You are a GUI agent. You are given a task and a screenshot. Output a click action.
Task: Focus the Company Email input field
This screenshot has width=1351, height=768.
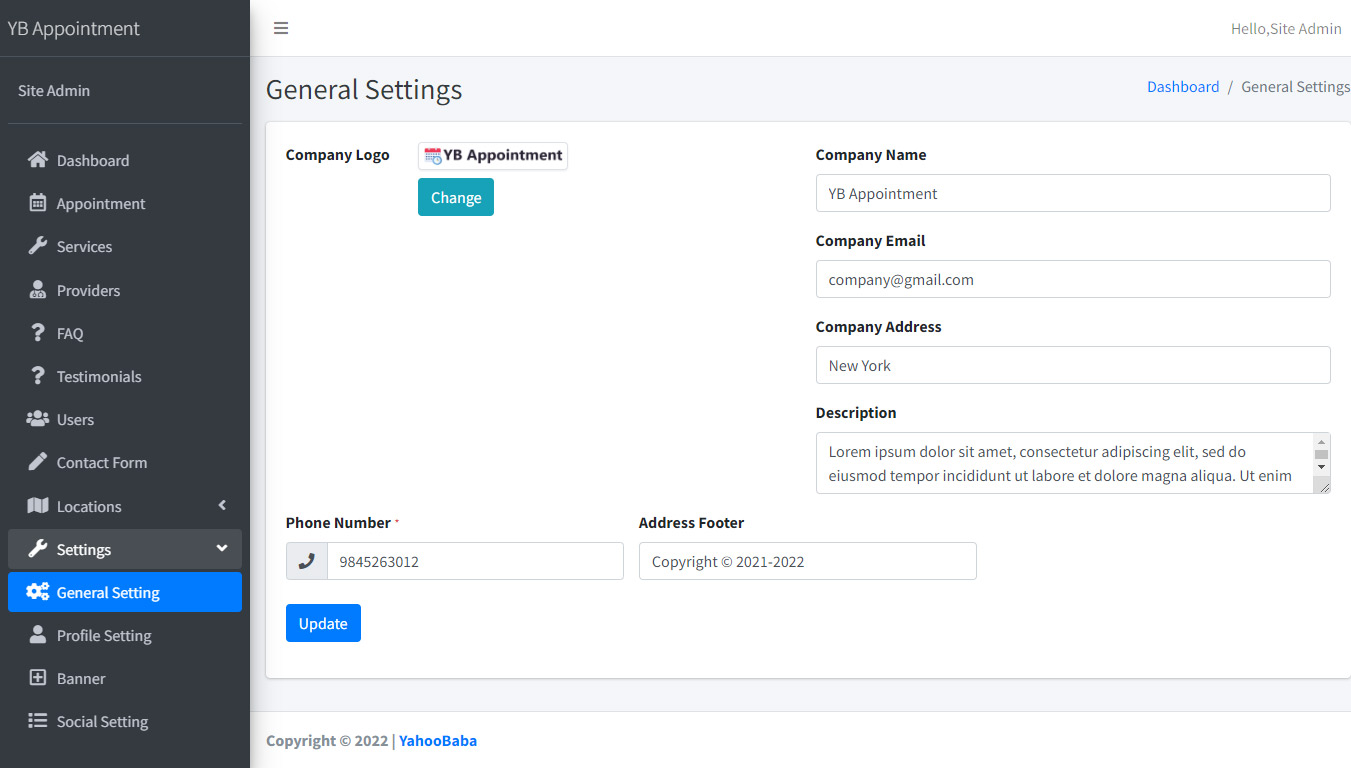tap(1072, 280)
